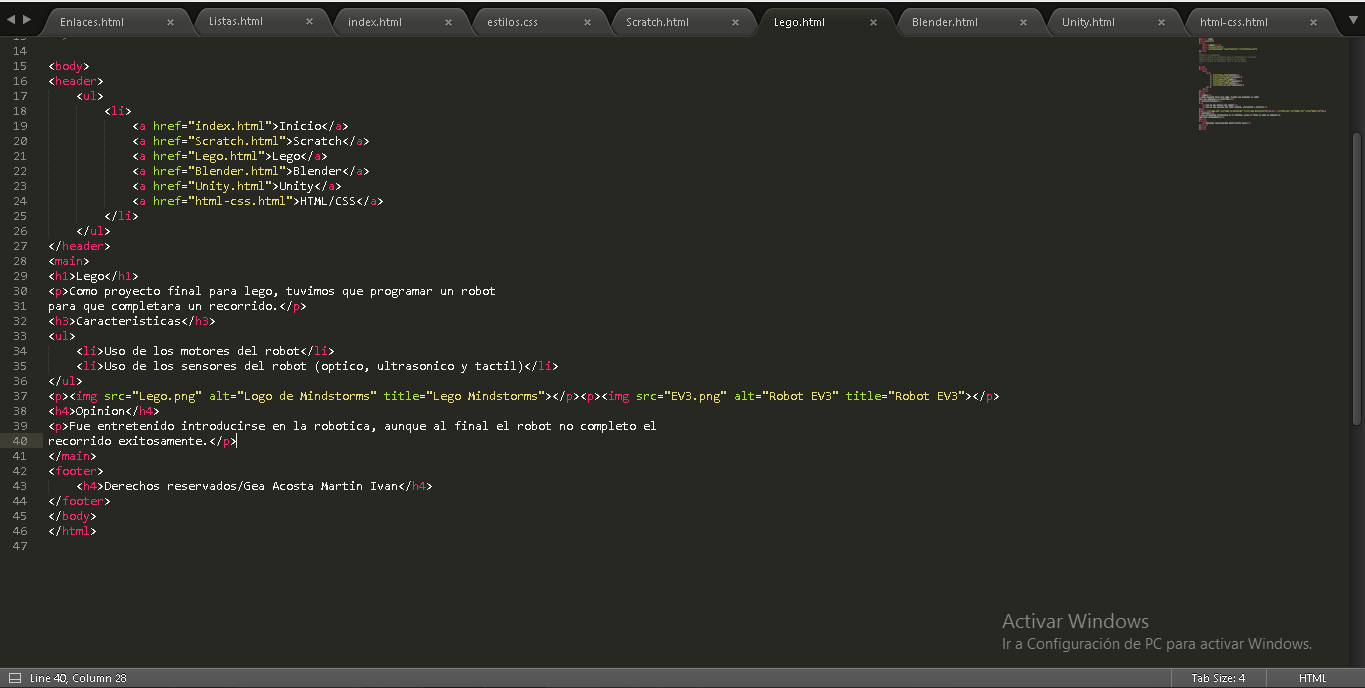Viewport: 1365px width, 688px height.
Task: Click line number 15 in gutter
Action: click(20, 66)
